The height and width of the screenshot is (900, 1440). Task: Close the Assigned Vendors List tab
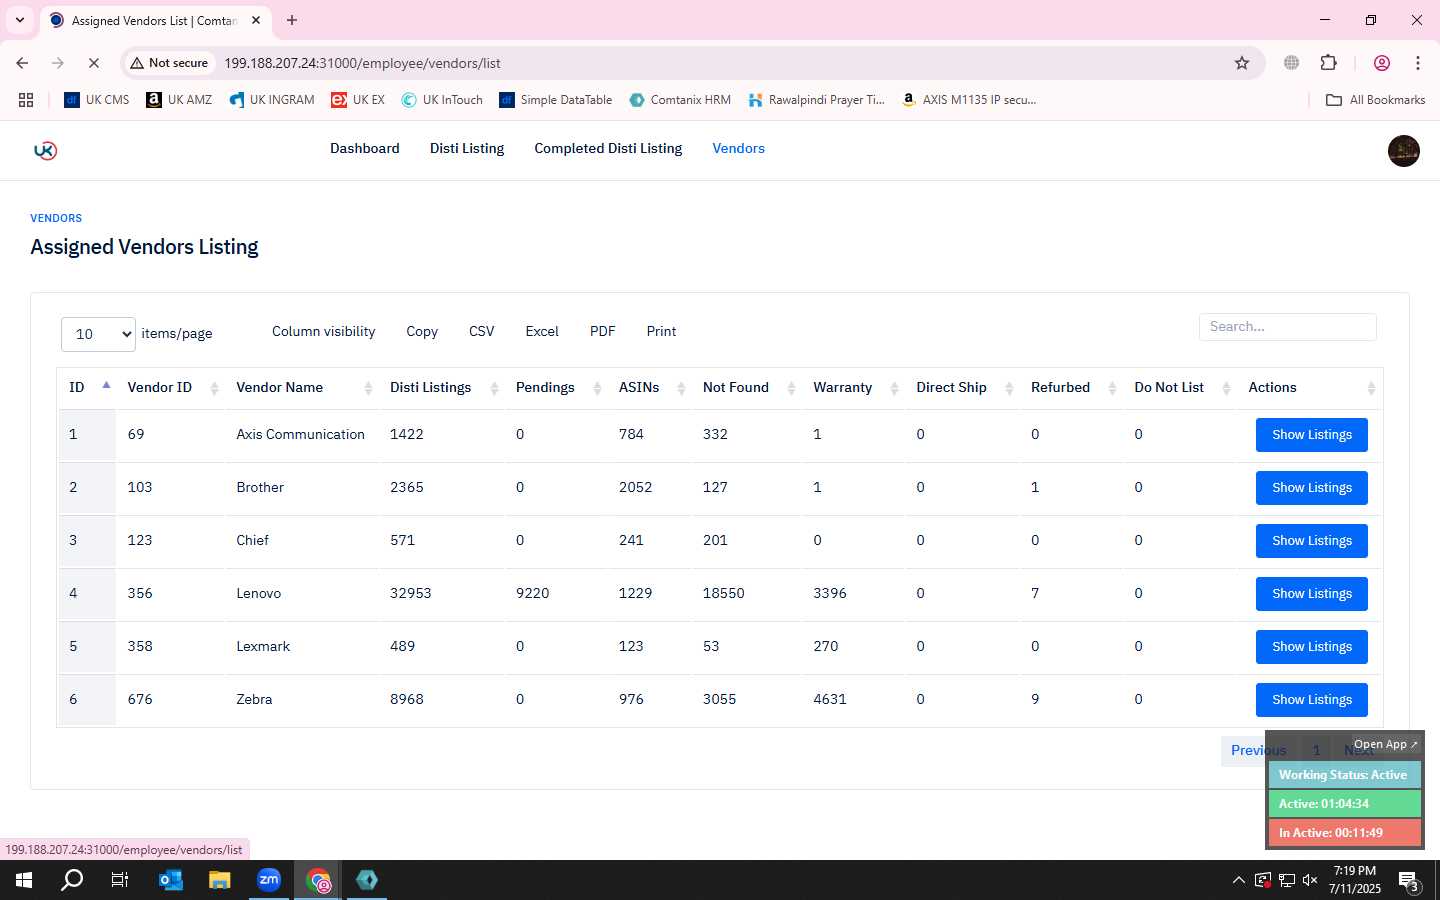[256, 20]
